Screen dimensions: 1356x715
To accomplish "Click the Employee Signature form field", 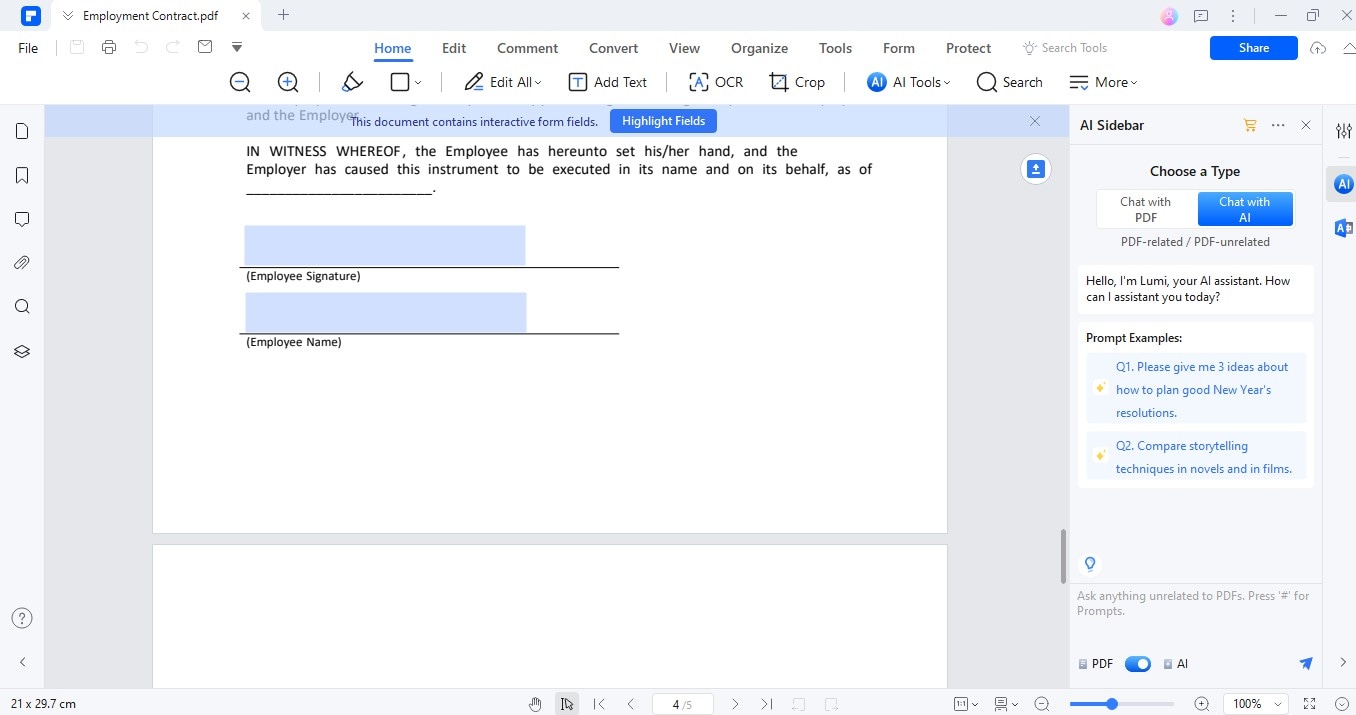I will (x=385, y=246).
